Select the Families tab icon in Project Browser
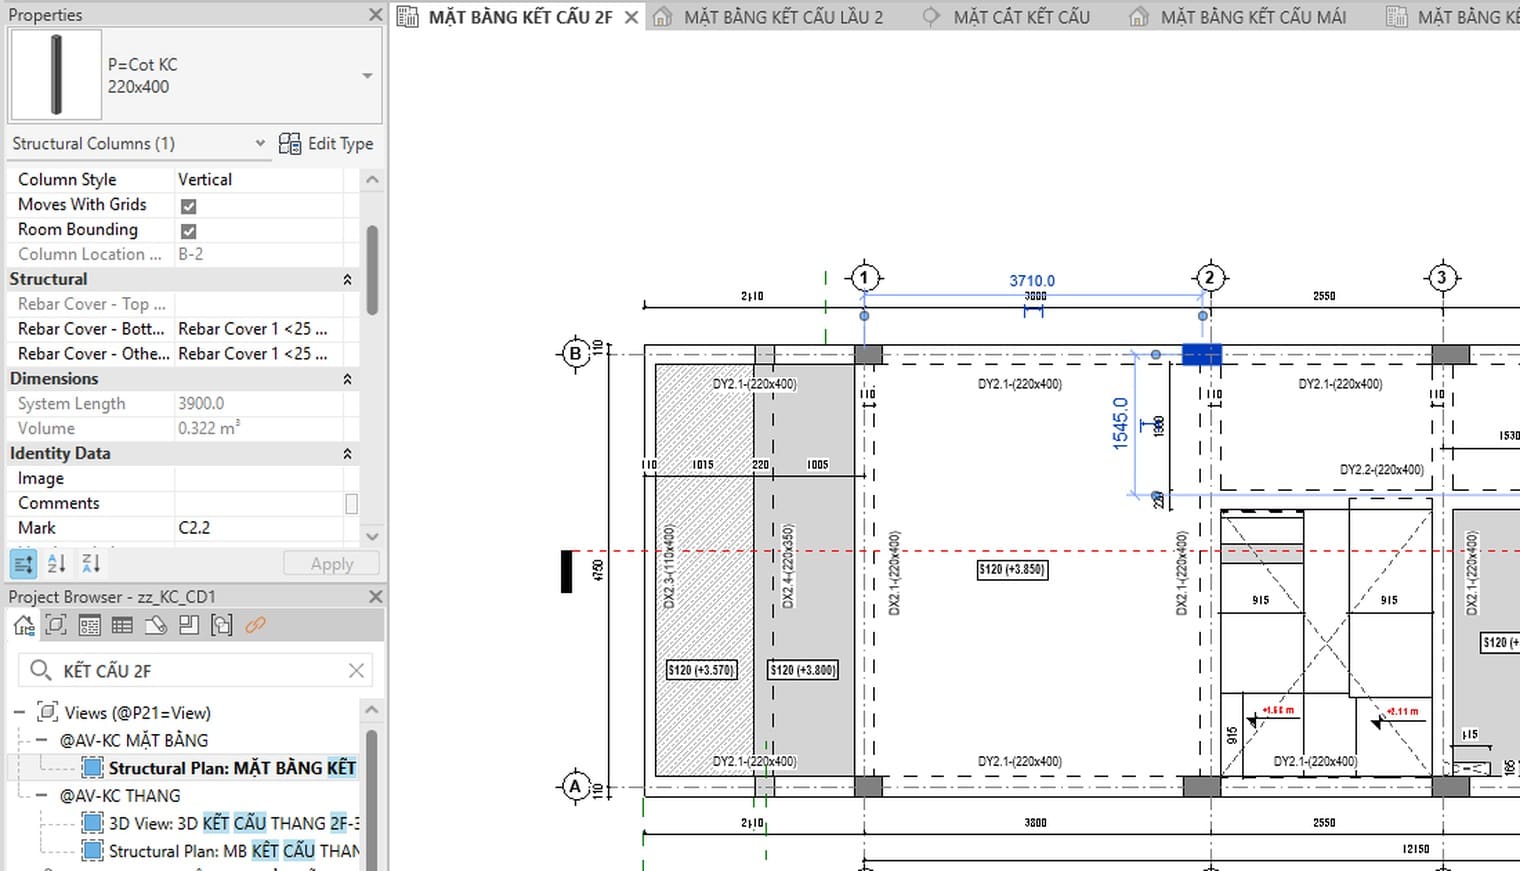 click(x=188, y=626)
